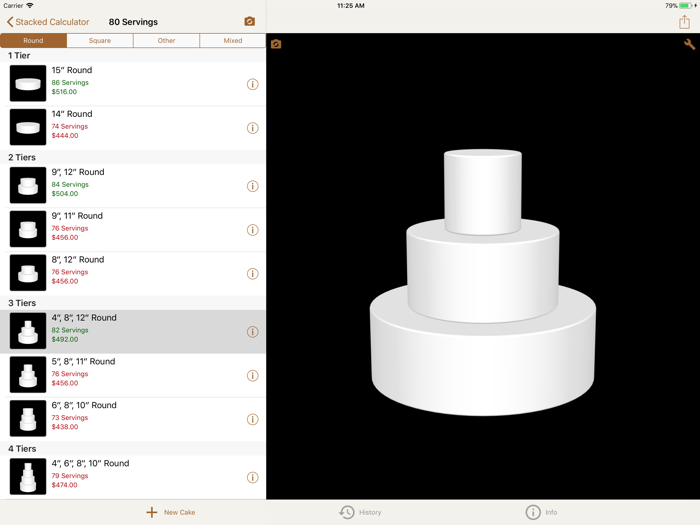Tap the $474.00 price
The image size is (700, 525).
[64, 485]
